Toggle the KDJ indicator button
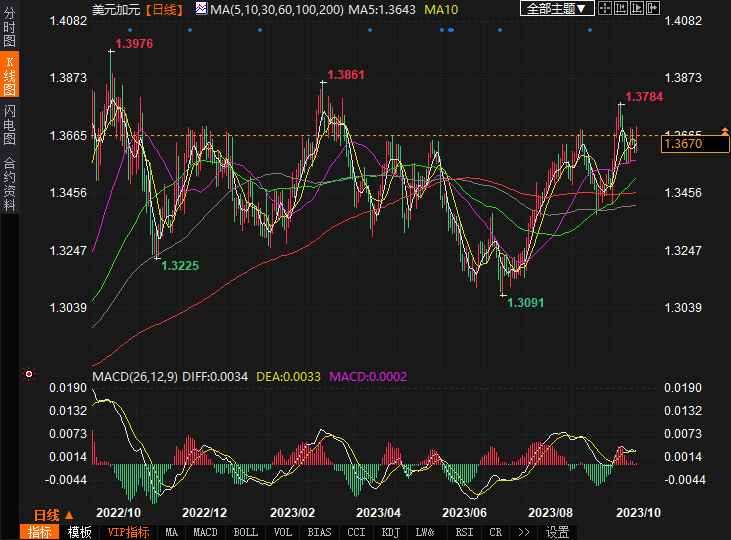731x540 pixels. coord(391,532)
